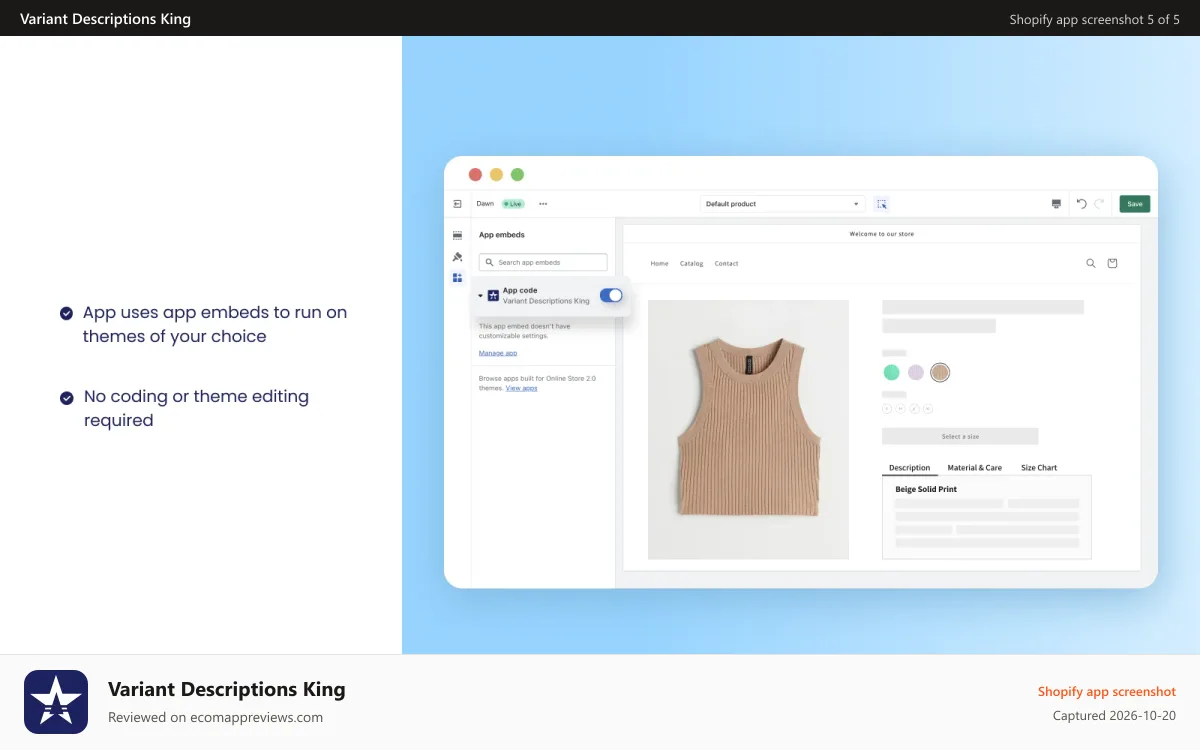Viewport: 1200px width, 750px height.
Task: Click the Undo arrow
Action: tap(1081, 204)
